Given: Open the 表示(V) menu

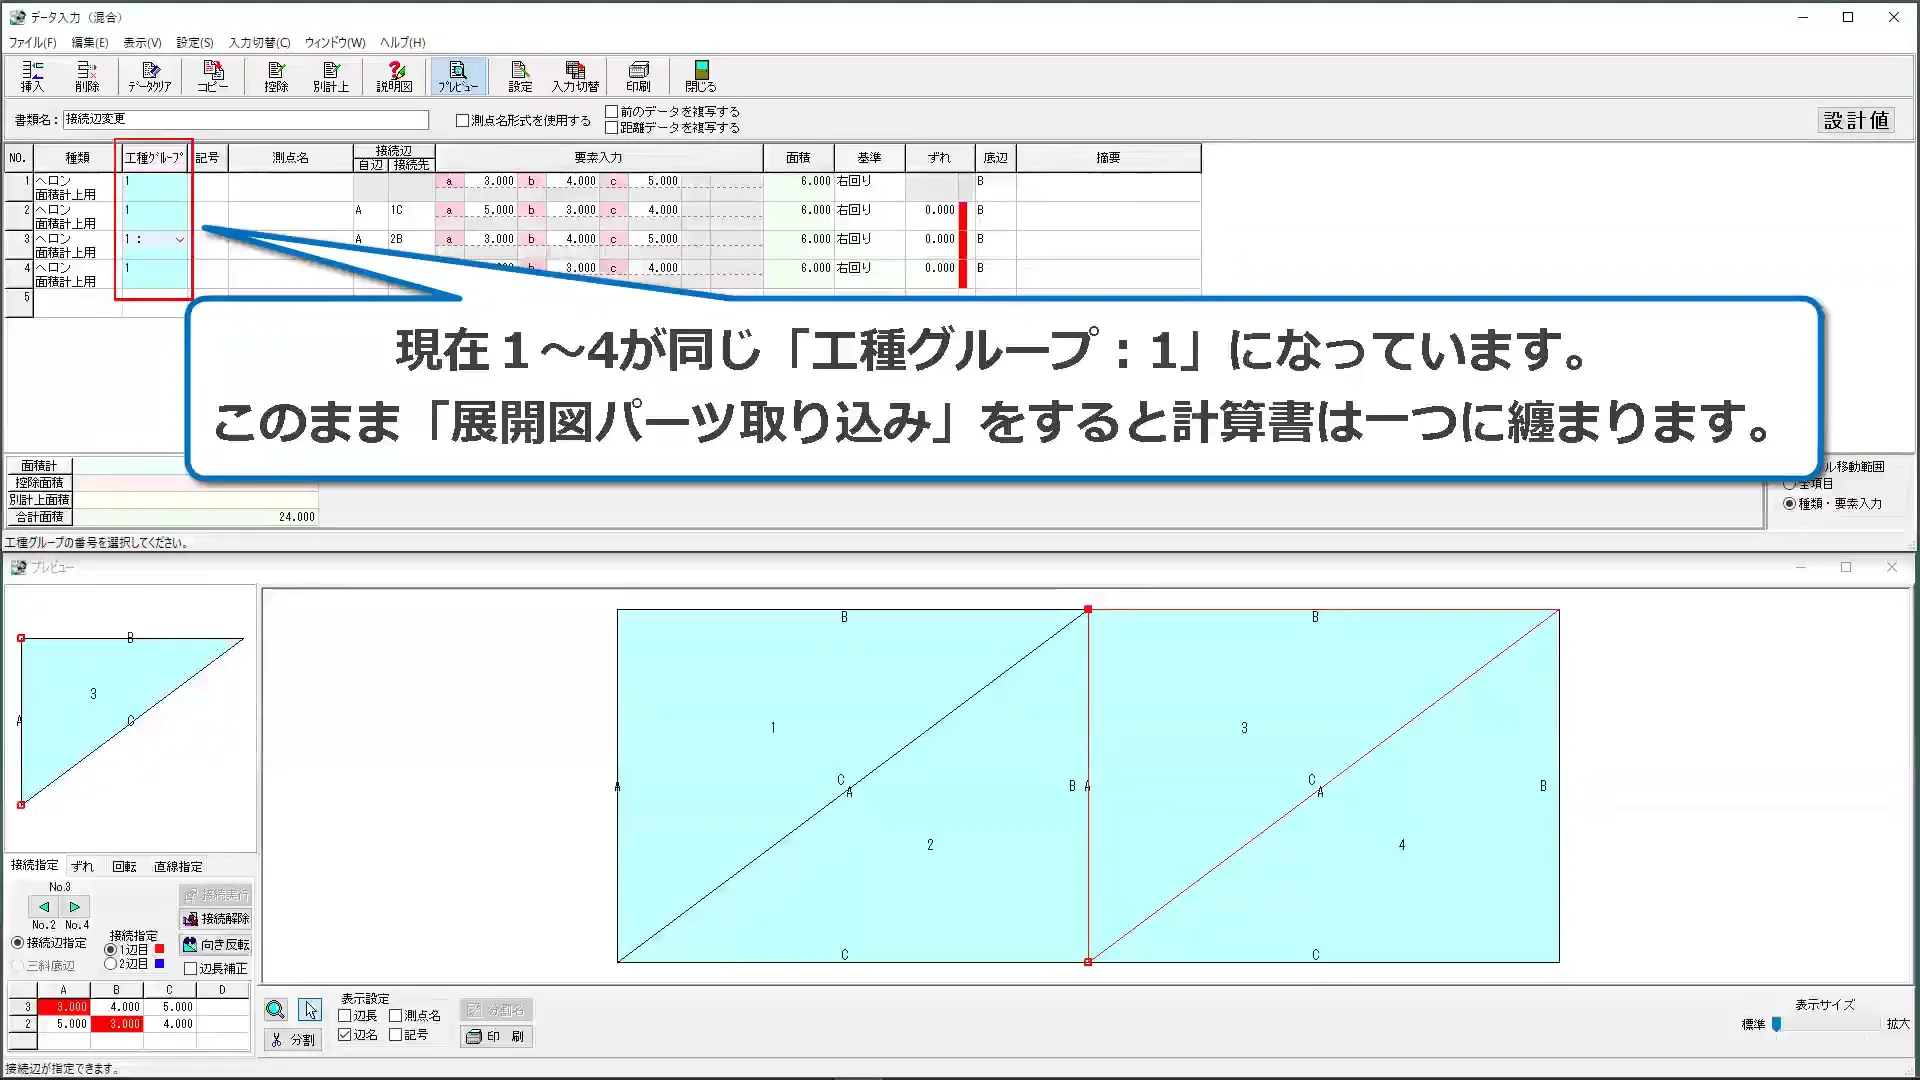Looking at the screenshot, I should click(x=142, y=43).
